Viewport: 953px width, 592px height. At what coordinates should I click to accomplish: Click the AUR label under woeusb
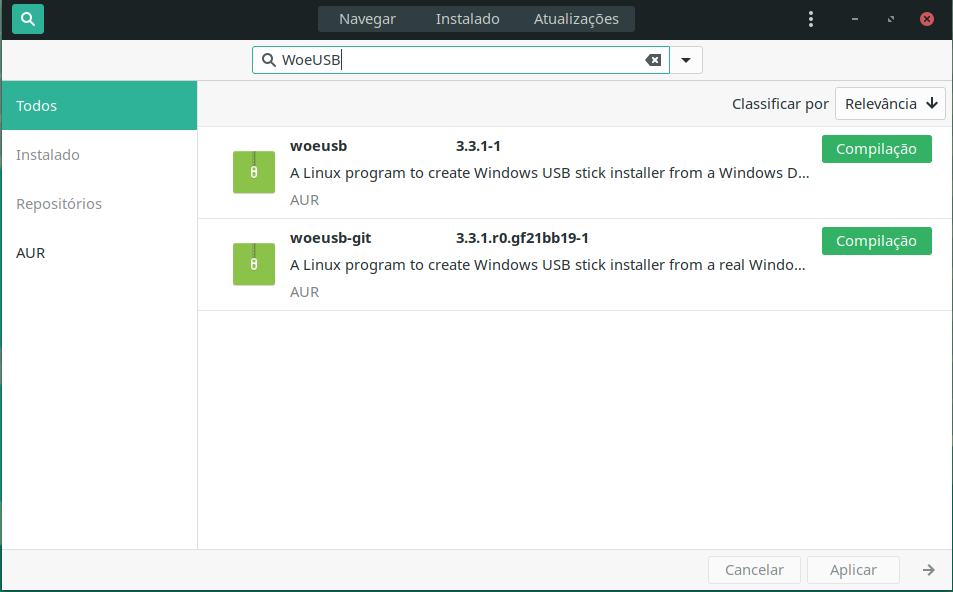tap(304, 200)
